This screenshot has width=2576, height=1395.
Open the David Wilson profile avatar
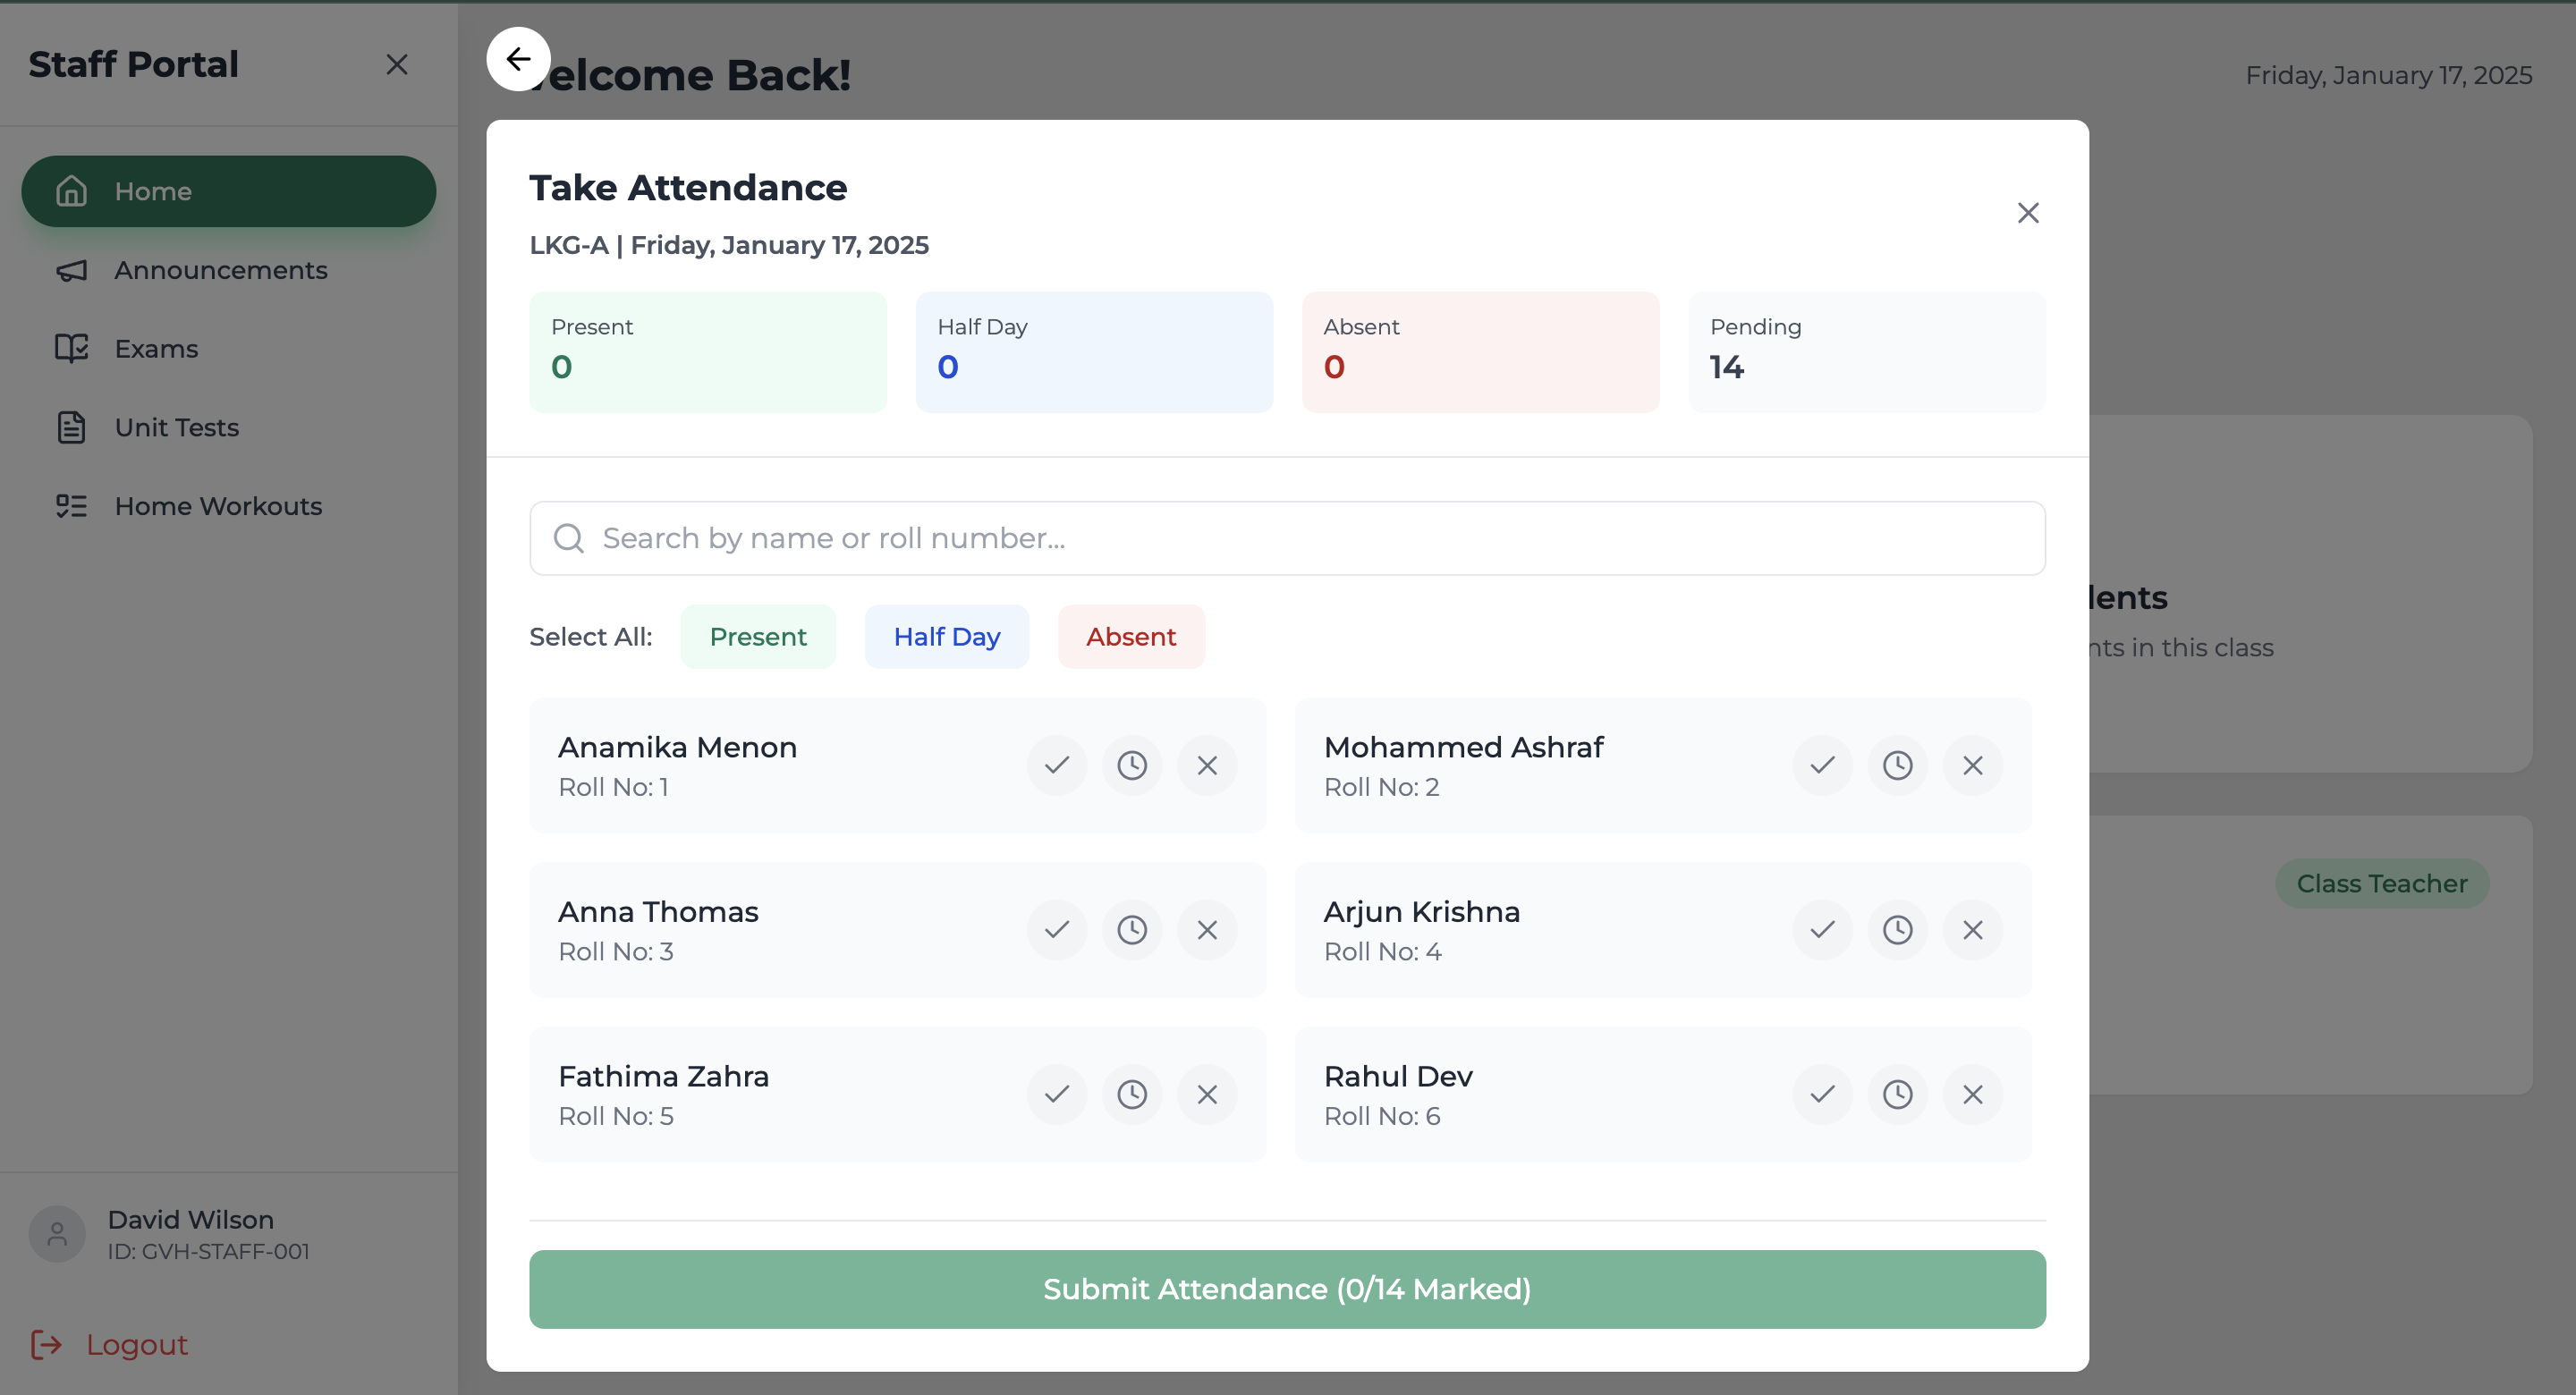tap(57, 1234)
